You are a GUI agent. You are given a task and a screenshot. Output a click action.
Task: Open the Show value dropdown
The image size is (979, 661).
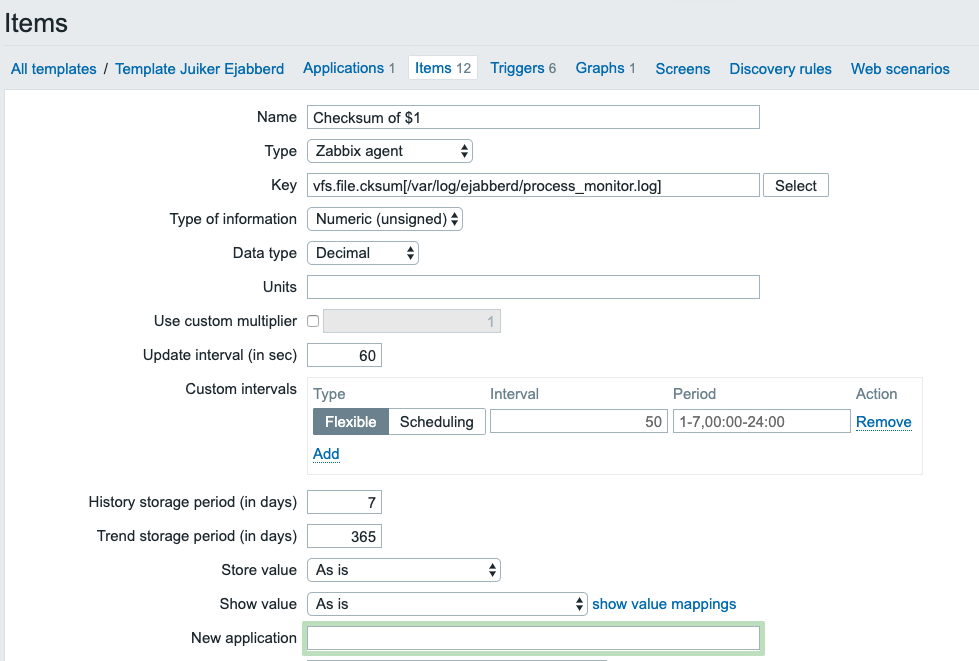[x=446, y=604]
